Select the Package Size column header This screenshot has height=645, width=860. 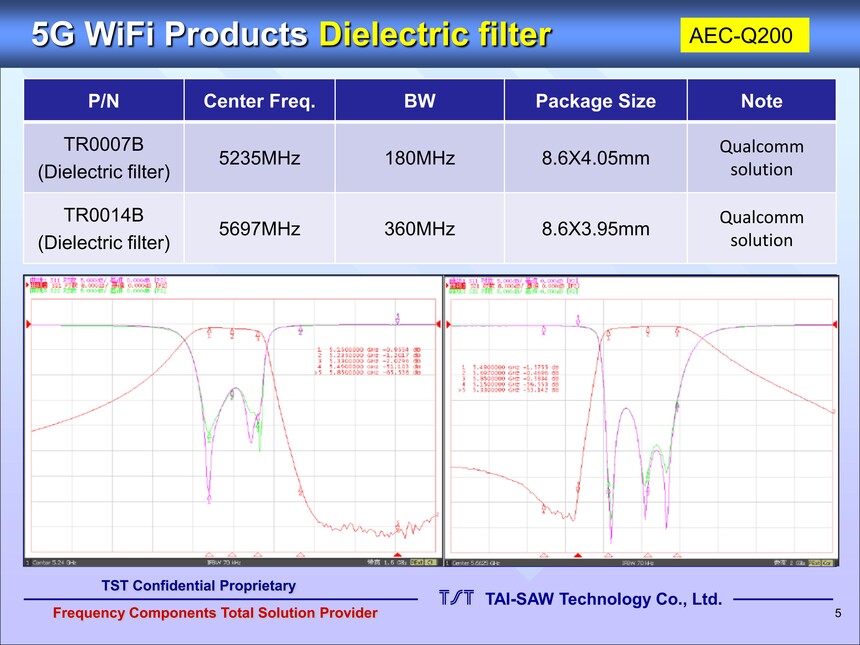[x=595, y=101]
